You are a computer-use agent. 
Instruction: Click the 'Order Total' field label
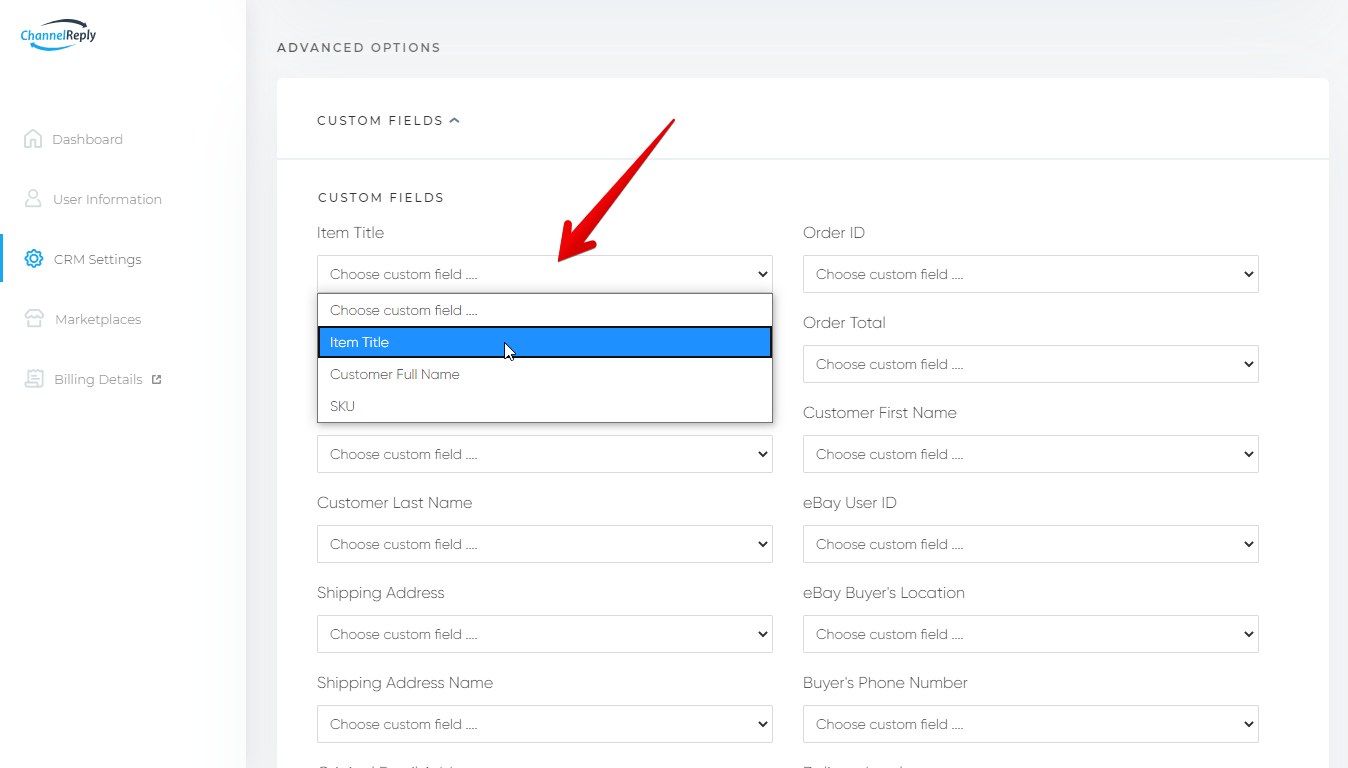pyautogui.click(x=844, y=322)
